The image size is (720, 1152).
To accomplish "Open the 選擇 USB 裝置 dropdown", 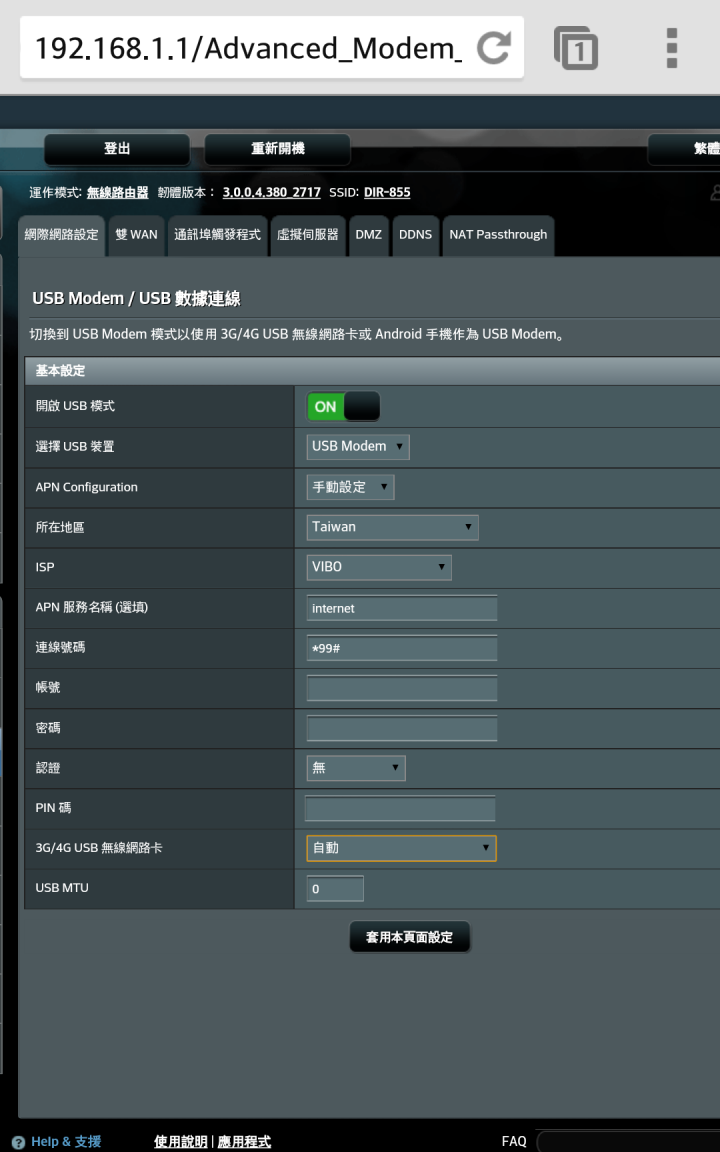I will [x=358, y=447].
